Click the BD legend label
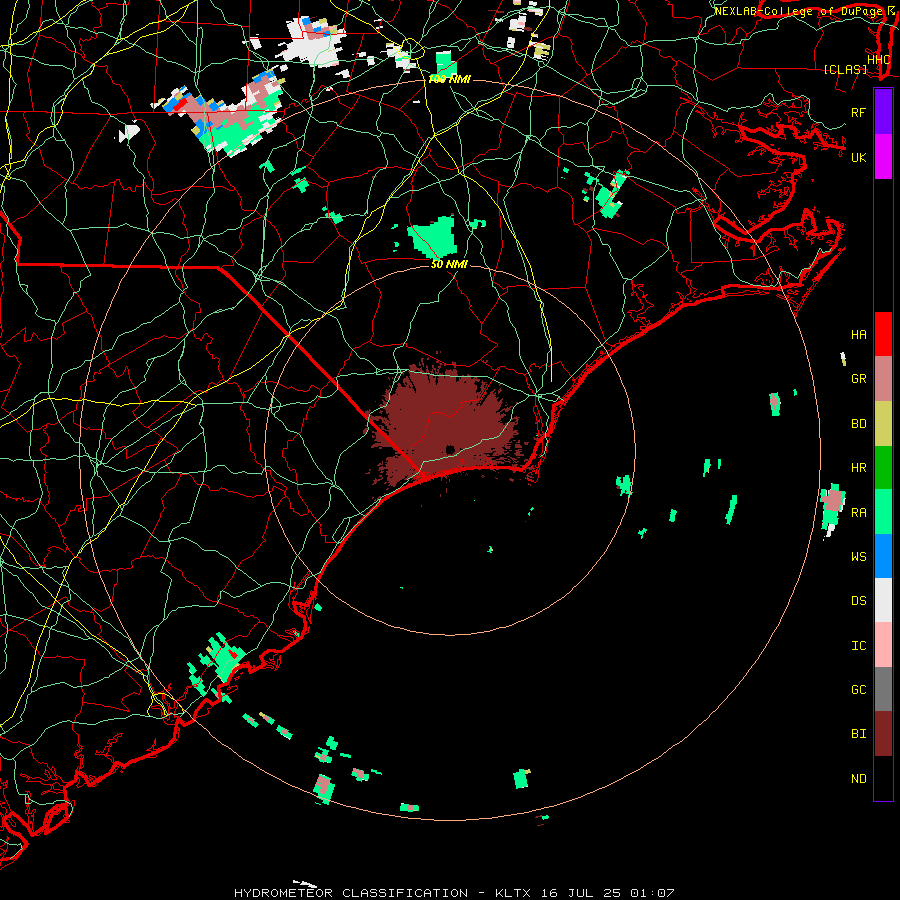Viewport: 900px width, 900px height. click(858, 424)
